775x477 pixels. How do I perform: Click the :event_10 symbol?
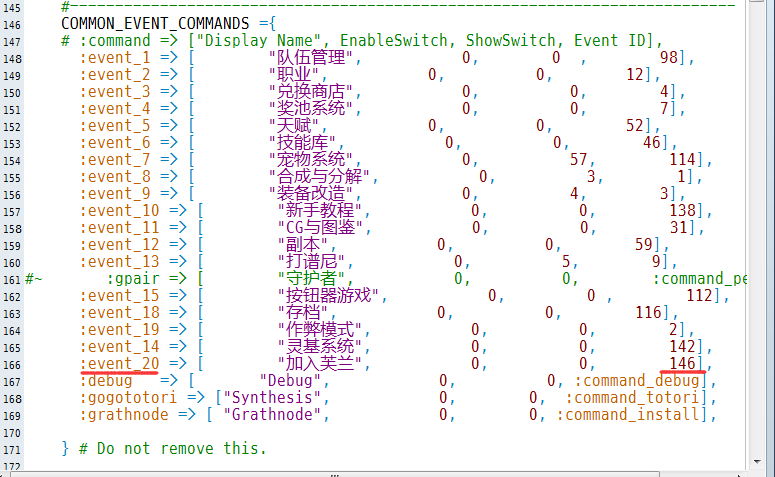pyautogui.click(x=119, y=211)
